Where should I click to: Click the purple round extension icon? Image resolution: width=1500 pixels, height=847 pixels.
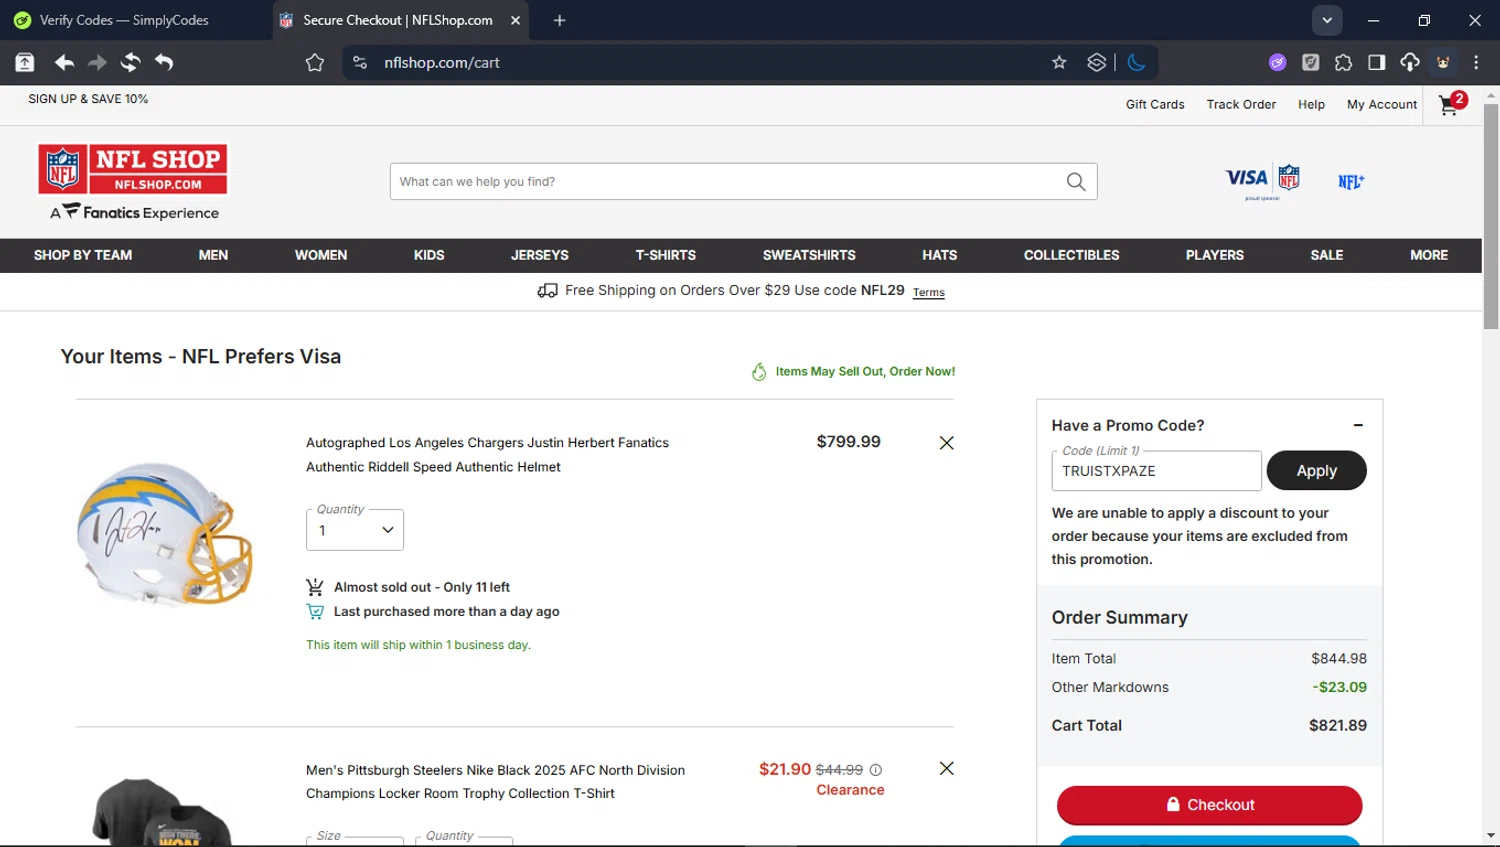coord(1277,62)
